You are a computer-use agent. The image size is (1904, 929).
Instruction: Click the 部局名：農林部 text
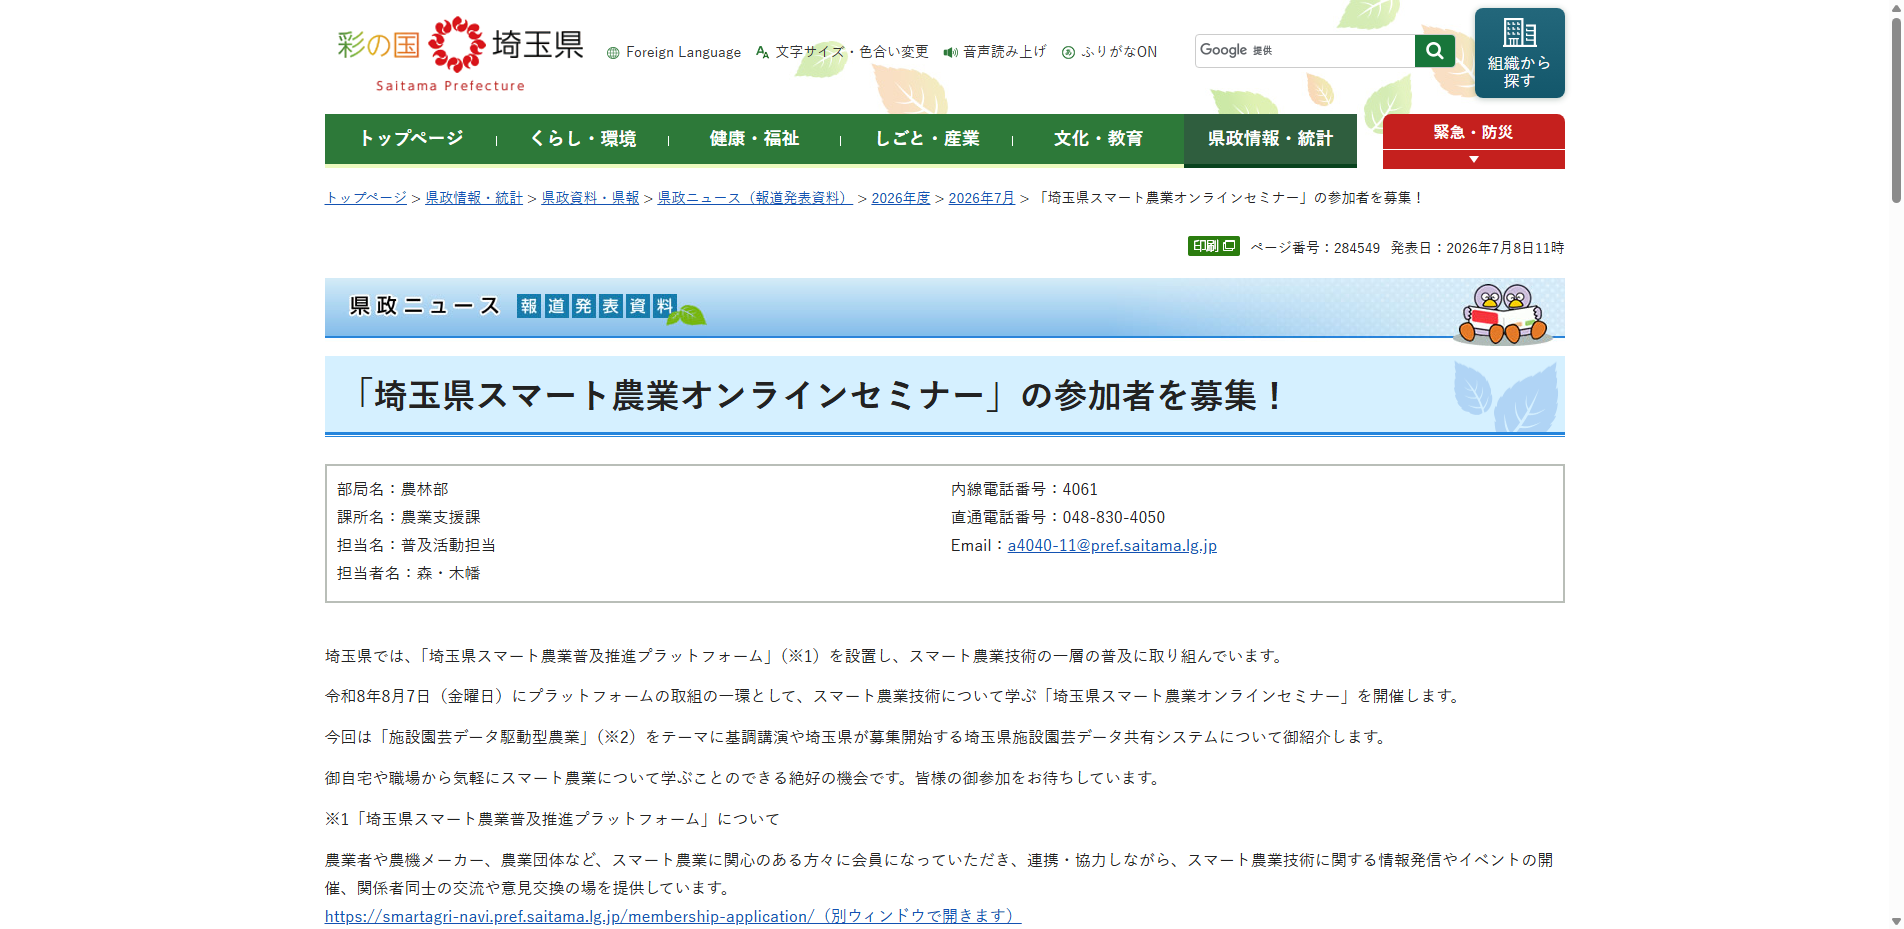[393, 490]
